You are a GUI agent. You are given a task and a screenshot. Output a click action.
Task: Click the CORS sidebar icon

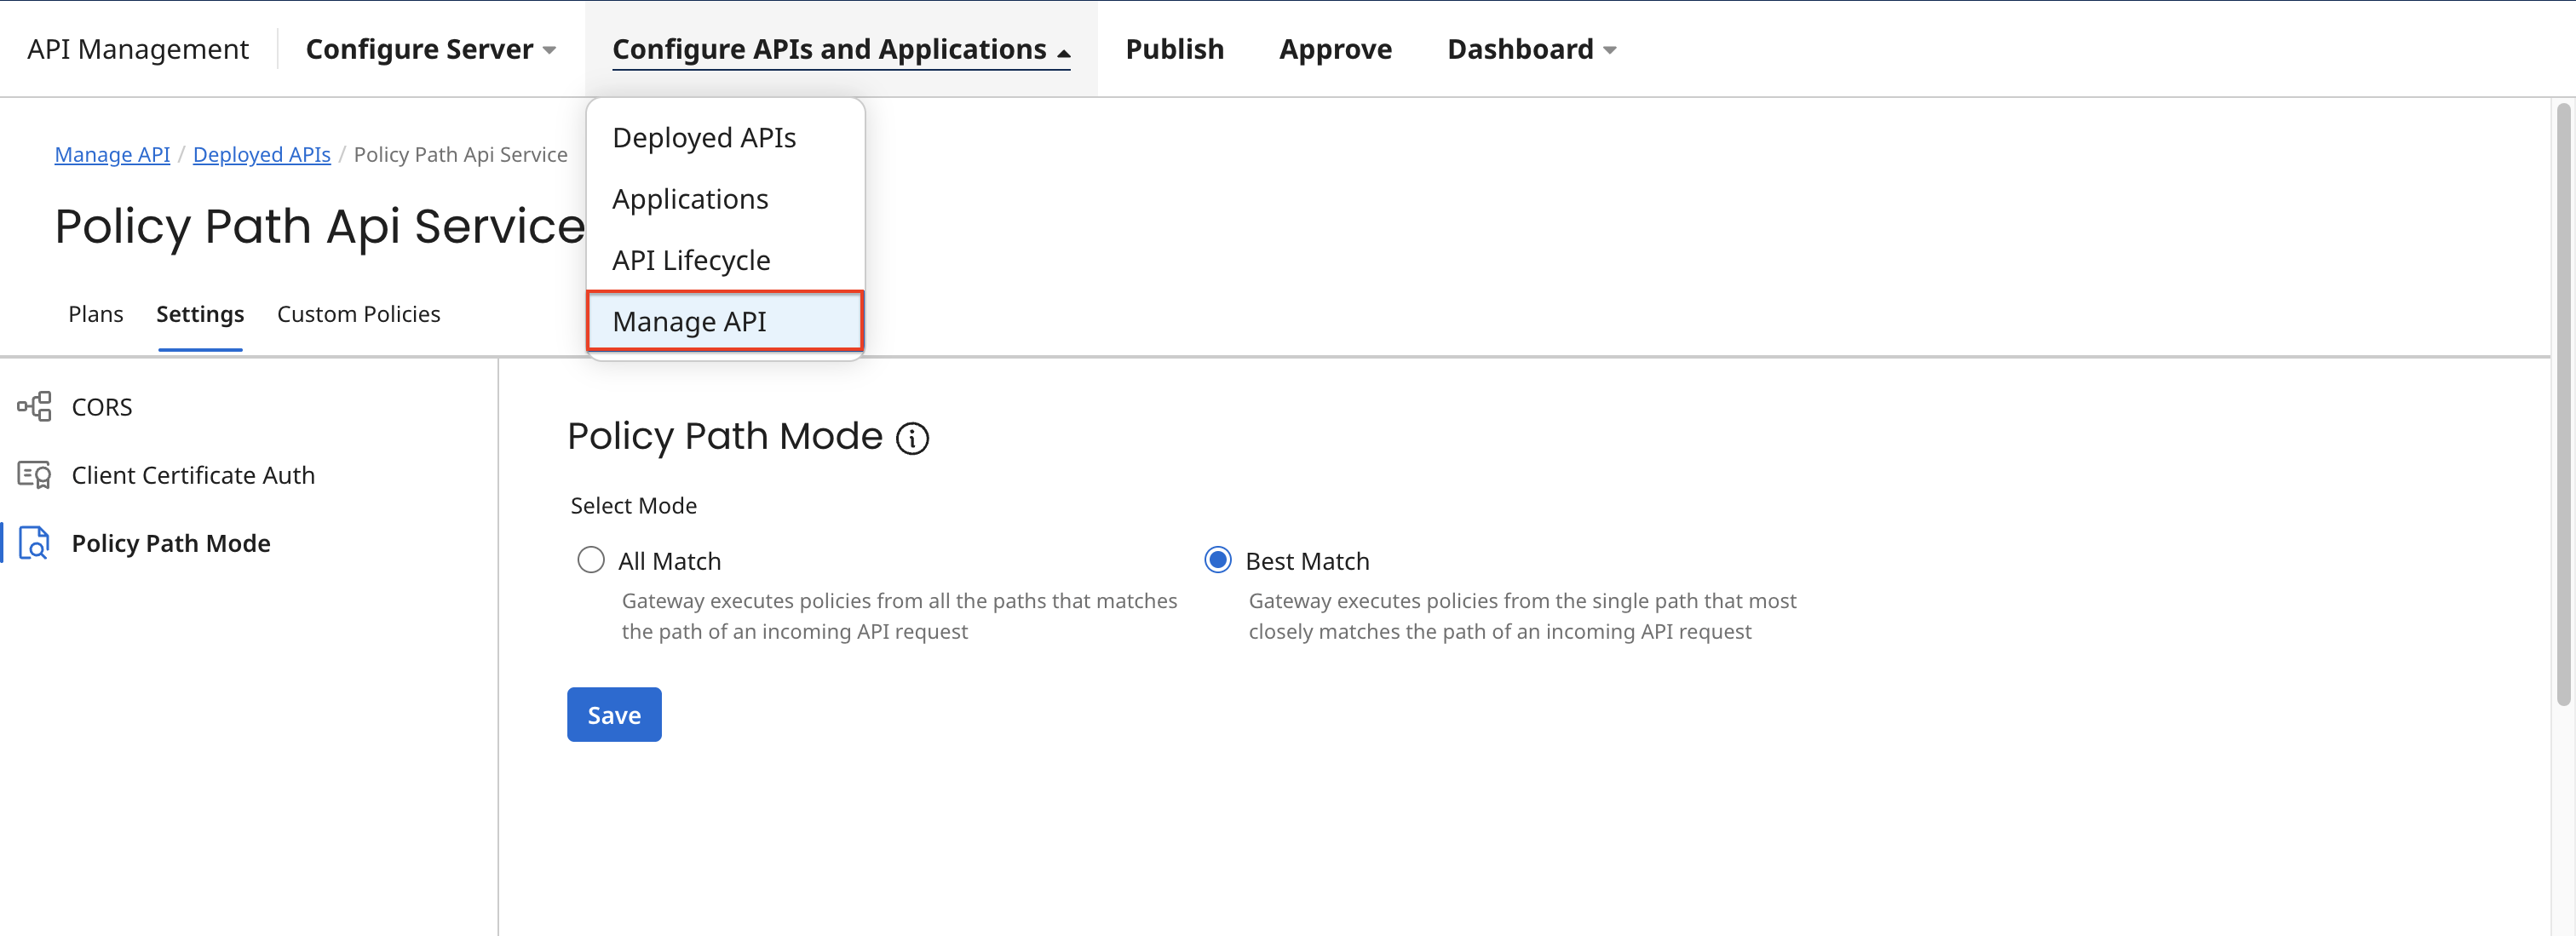[x=34, y=407]
